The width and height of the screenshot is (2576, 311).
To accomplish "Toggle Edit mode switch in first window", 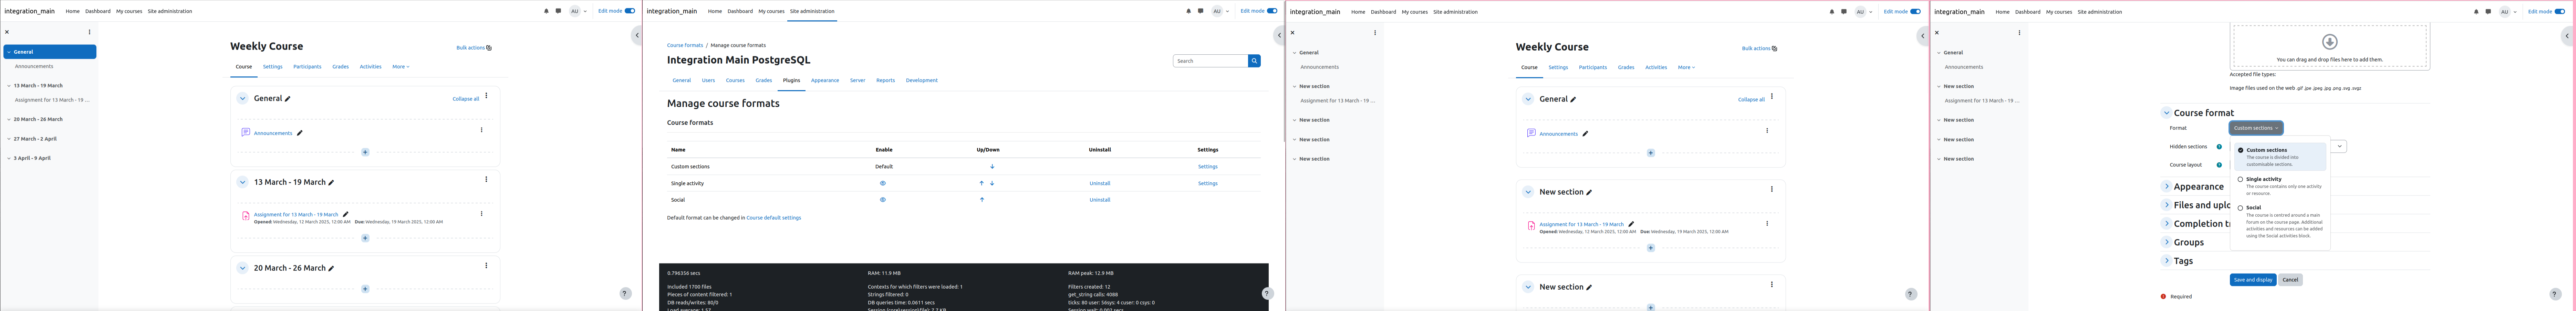I will [630, 11].
